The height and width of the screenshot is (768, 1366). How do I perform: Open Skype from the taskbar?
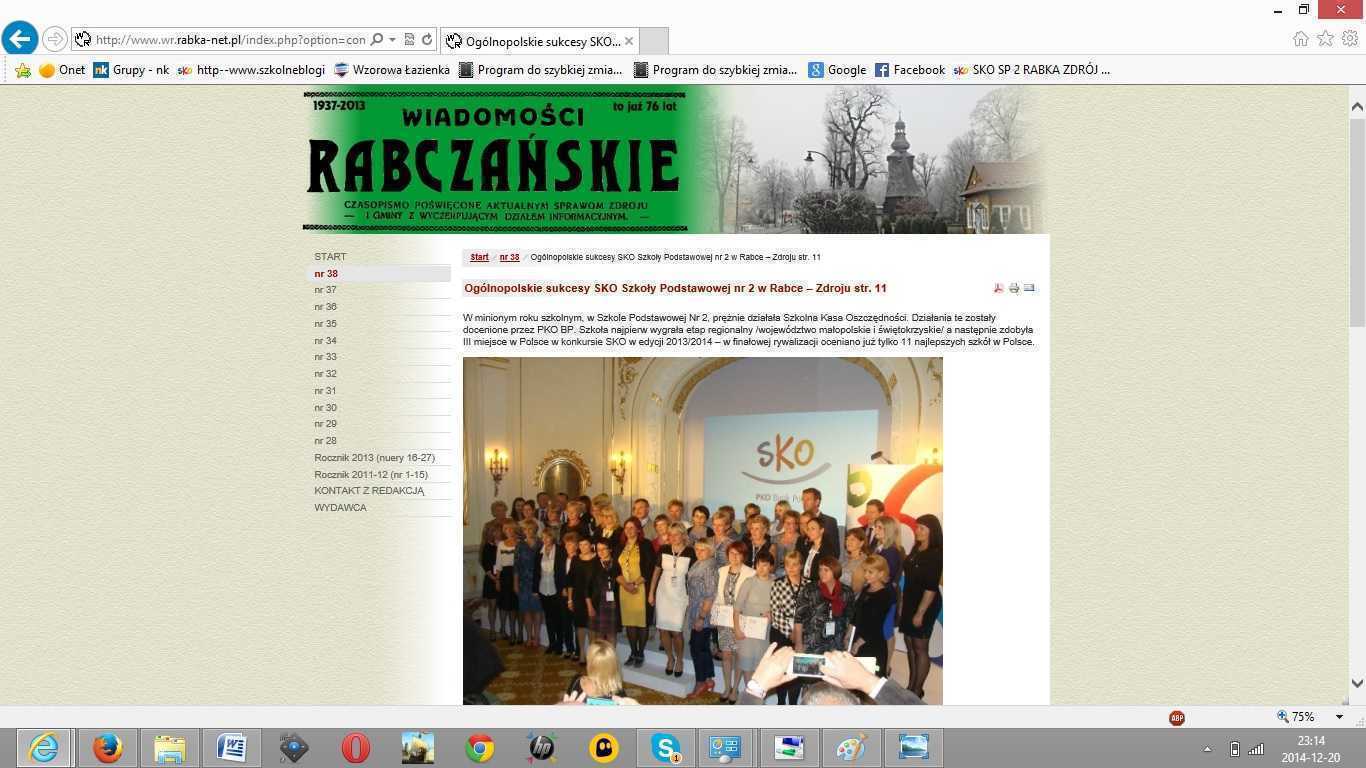point(666,747)
